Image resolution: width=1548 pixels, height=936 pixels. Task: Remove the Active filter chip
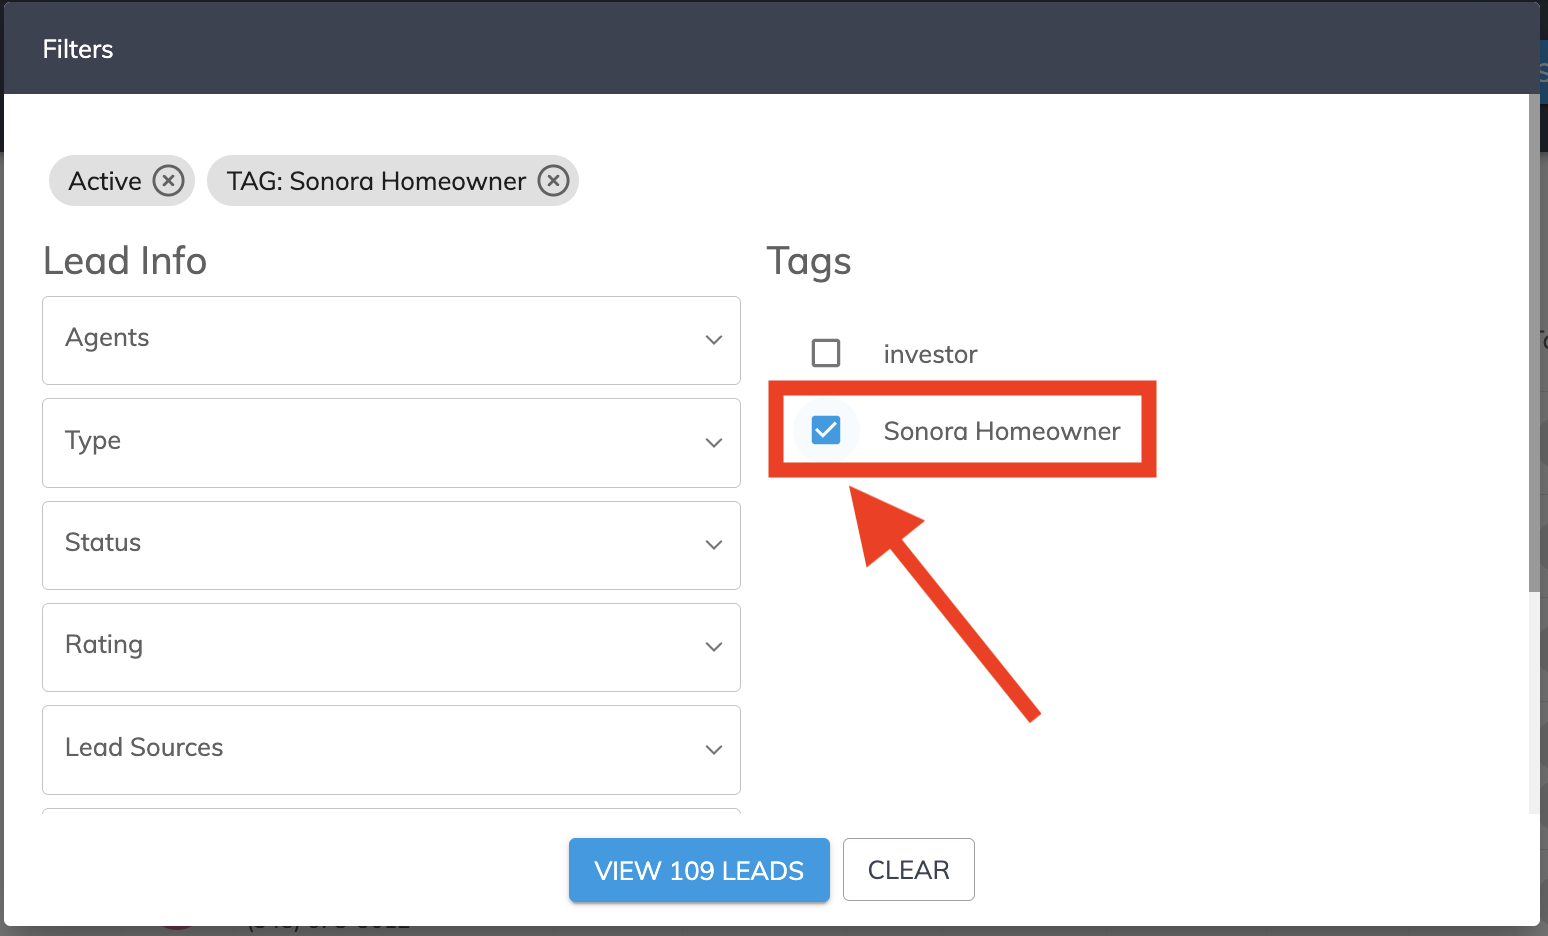click(168, 181)
